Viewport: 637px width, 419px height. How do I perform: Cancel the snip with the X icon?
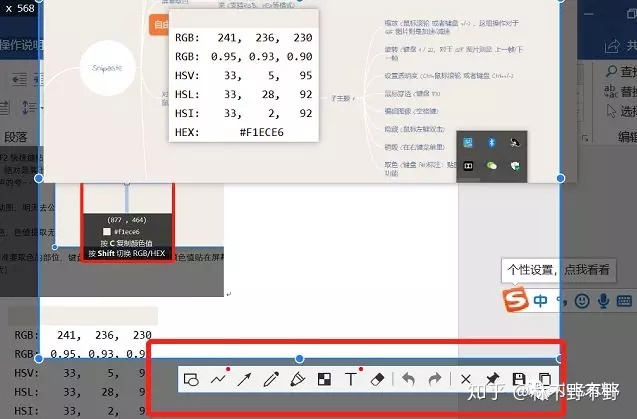click(x=466, y=380)
